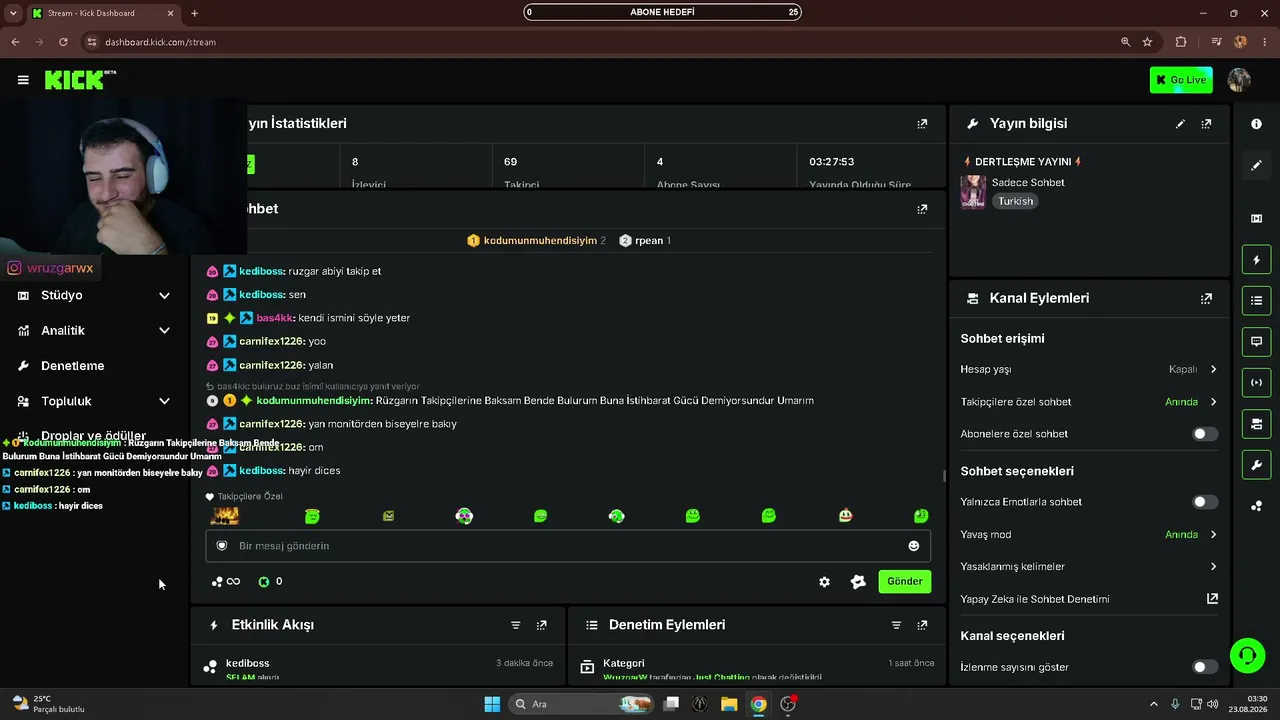Toggle the list moderation actions widget in sidebar
1280x720 pixels.
pyautogui.click(x=1256, y=300)
